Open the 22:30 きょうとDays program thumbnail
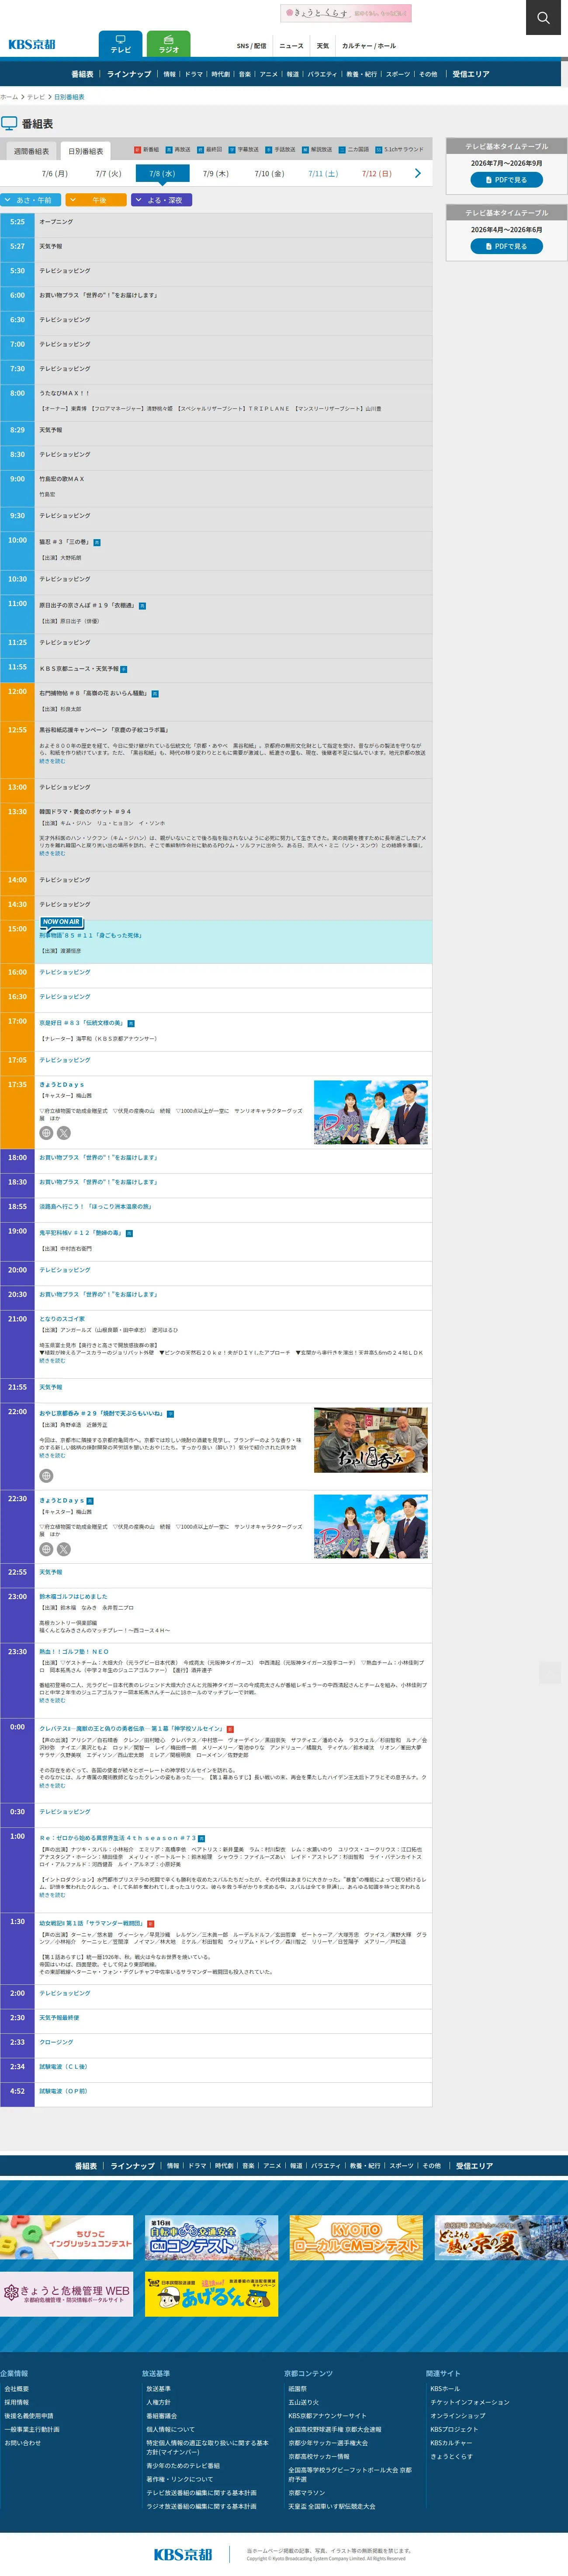The width and height of the screenshot is (568, 2576). [x=371, y=1526]
